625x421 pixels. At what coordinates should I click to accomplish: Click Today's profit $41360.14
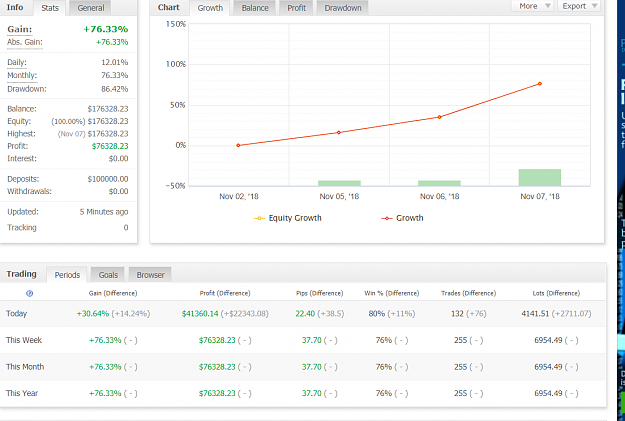coord(200,314)
